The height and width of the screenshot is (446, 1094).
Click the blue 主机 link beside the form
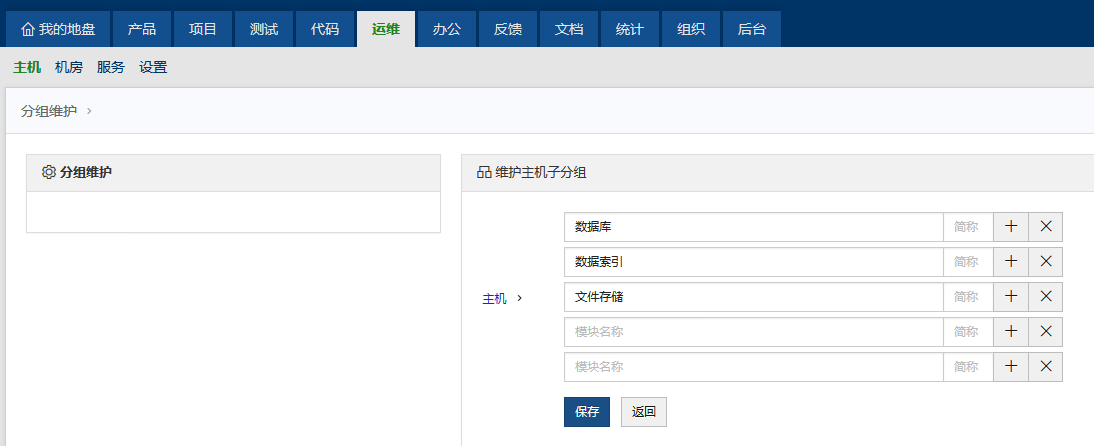pyautogui.click(x=495, y=299)
